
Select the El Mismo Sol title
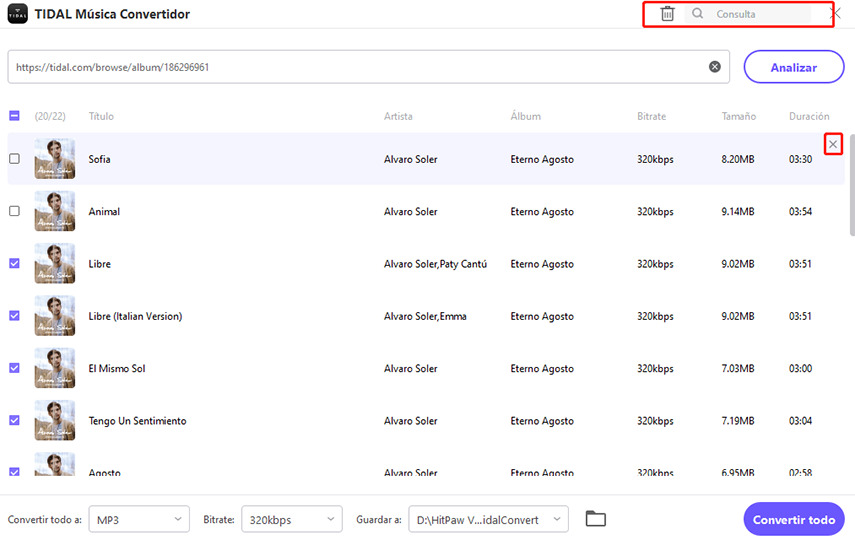click(x=117, y=369)
